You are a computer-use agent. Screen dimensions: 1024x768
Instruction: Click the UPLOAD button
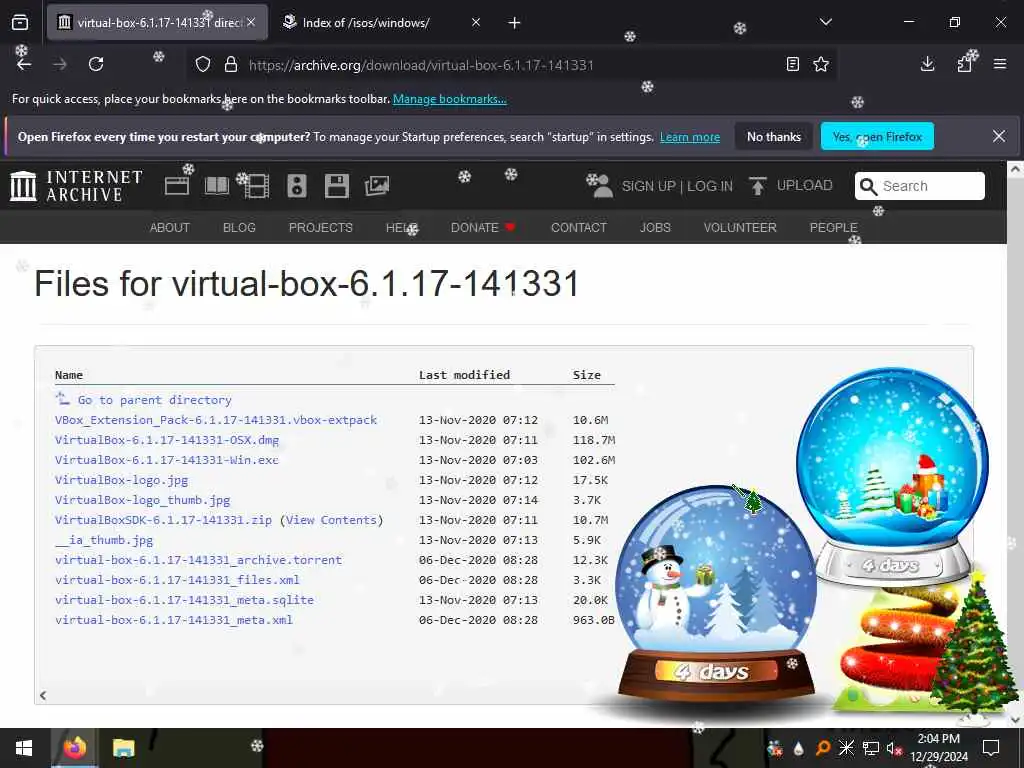tap(791, 186)
